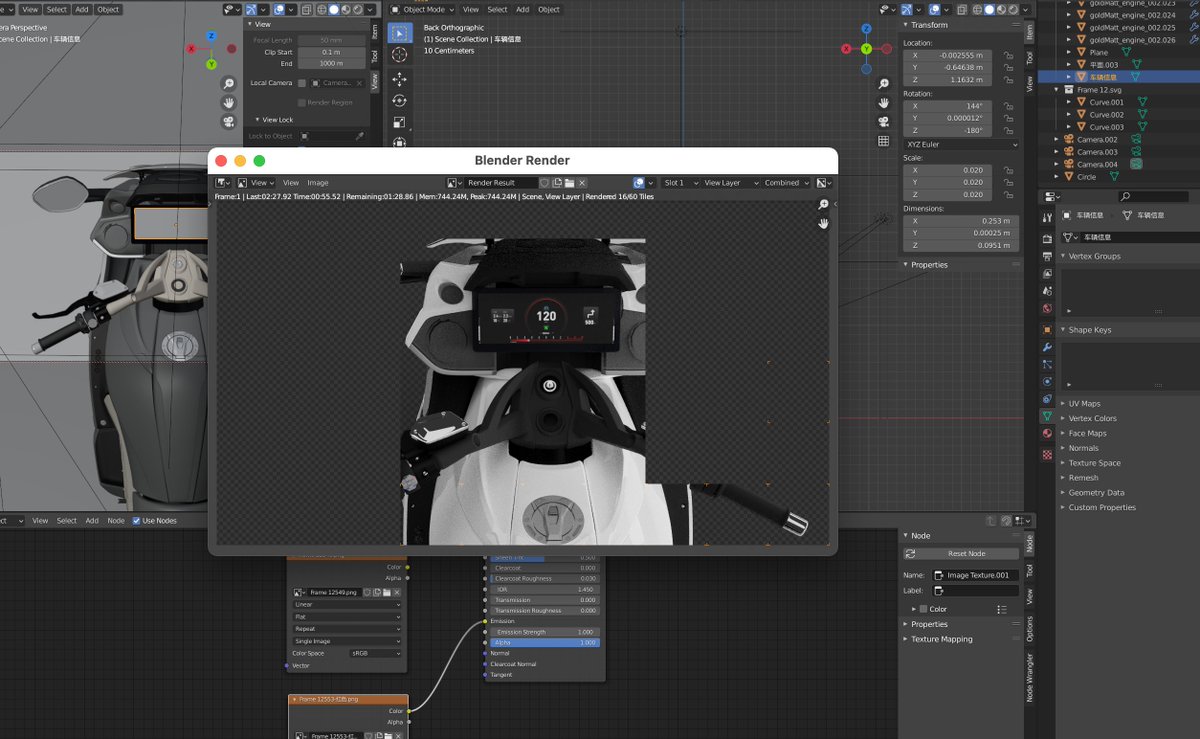Screen dimensions: 1200x739
Task: Open the Texture properties checker tab
Action: point(1047,454)
